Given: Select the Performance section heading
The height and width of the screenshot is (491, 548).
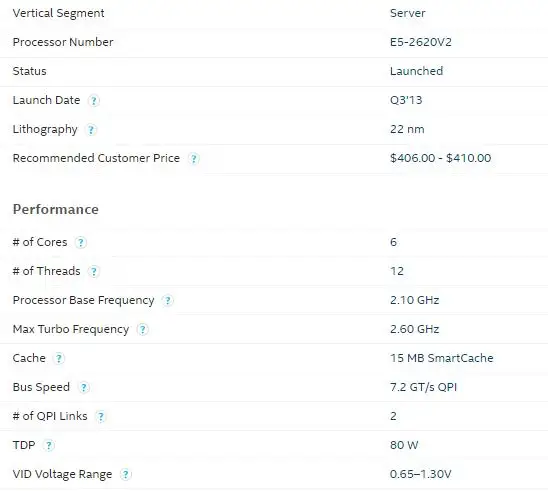Looking at the screenshot, I should (56, 209).
